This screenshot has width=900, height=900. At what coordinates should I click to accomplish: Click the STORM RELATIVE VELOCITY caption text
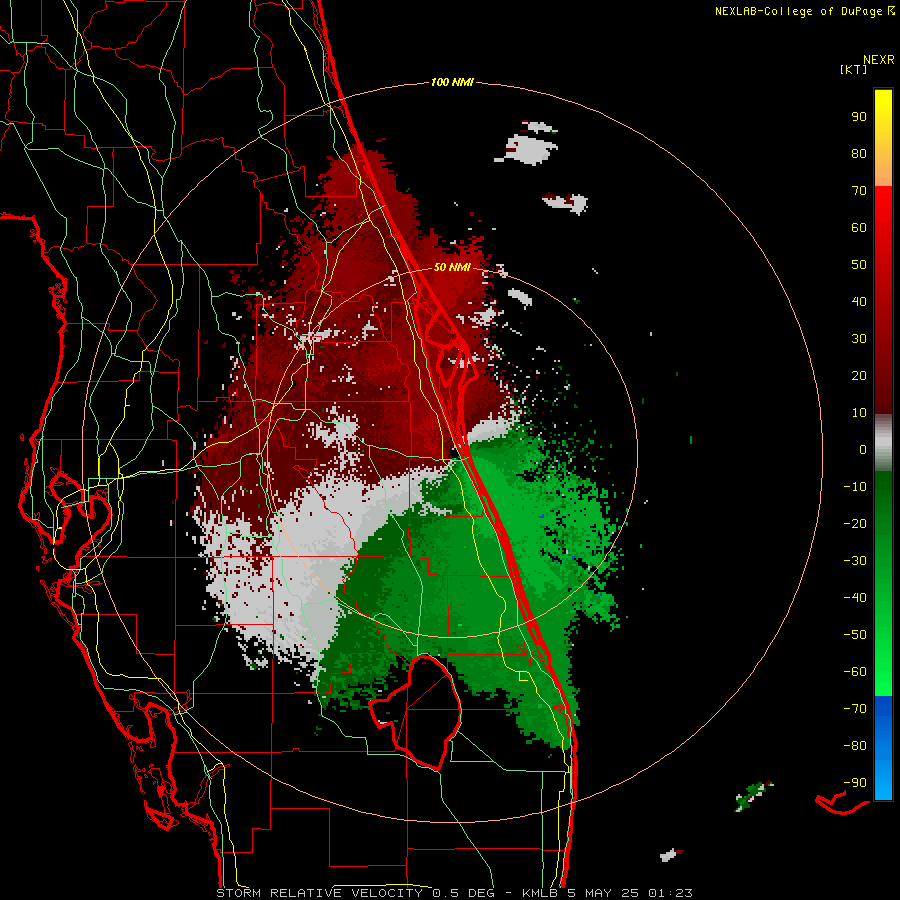point(319,893)
